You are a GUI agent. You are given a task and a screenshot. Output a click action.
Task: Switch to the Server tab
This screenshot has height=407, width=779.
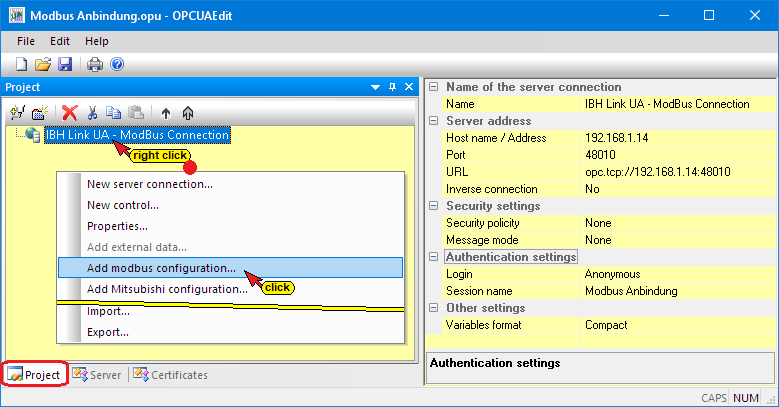[97, 375]
